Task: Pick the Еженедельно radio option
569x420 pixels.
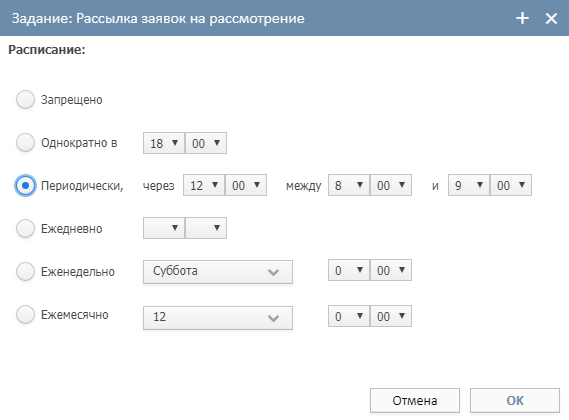Action: [x=25, y=271]
